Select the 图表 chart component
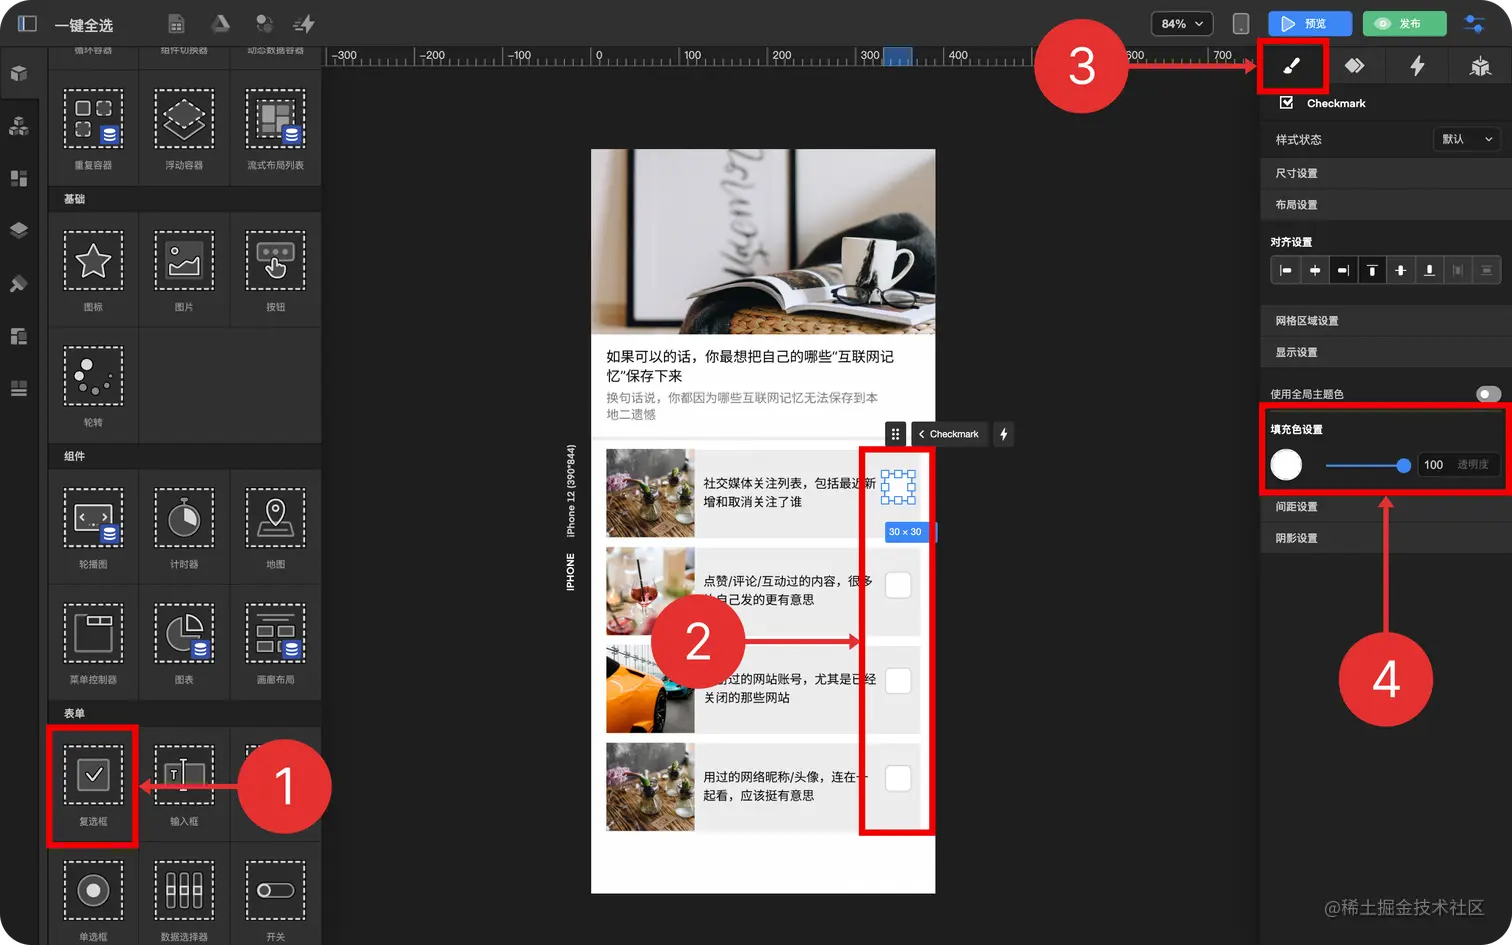 [184, 641]
